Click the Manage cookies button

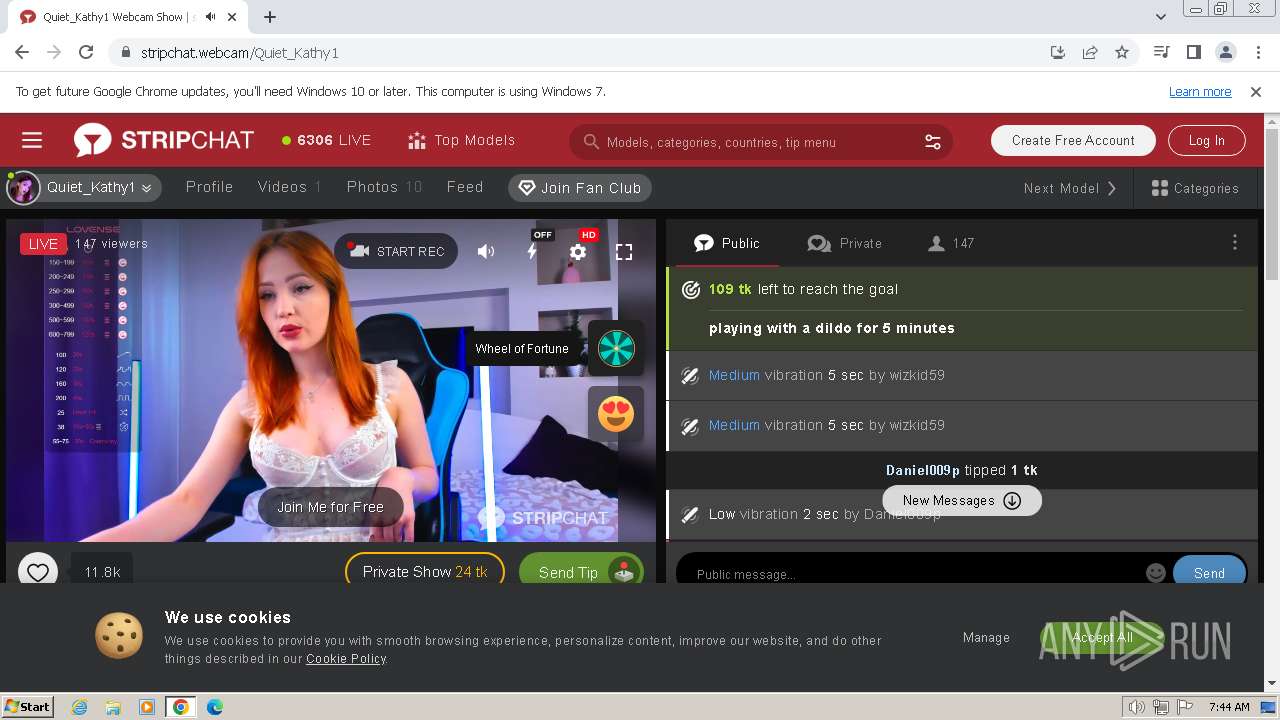pyautogui.click(x=986, y=638)
